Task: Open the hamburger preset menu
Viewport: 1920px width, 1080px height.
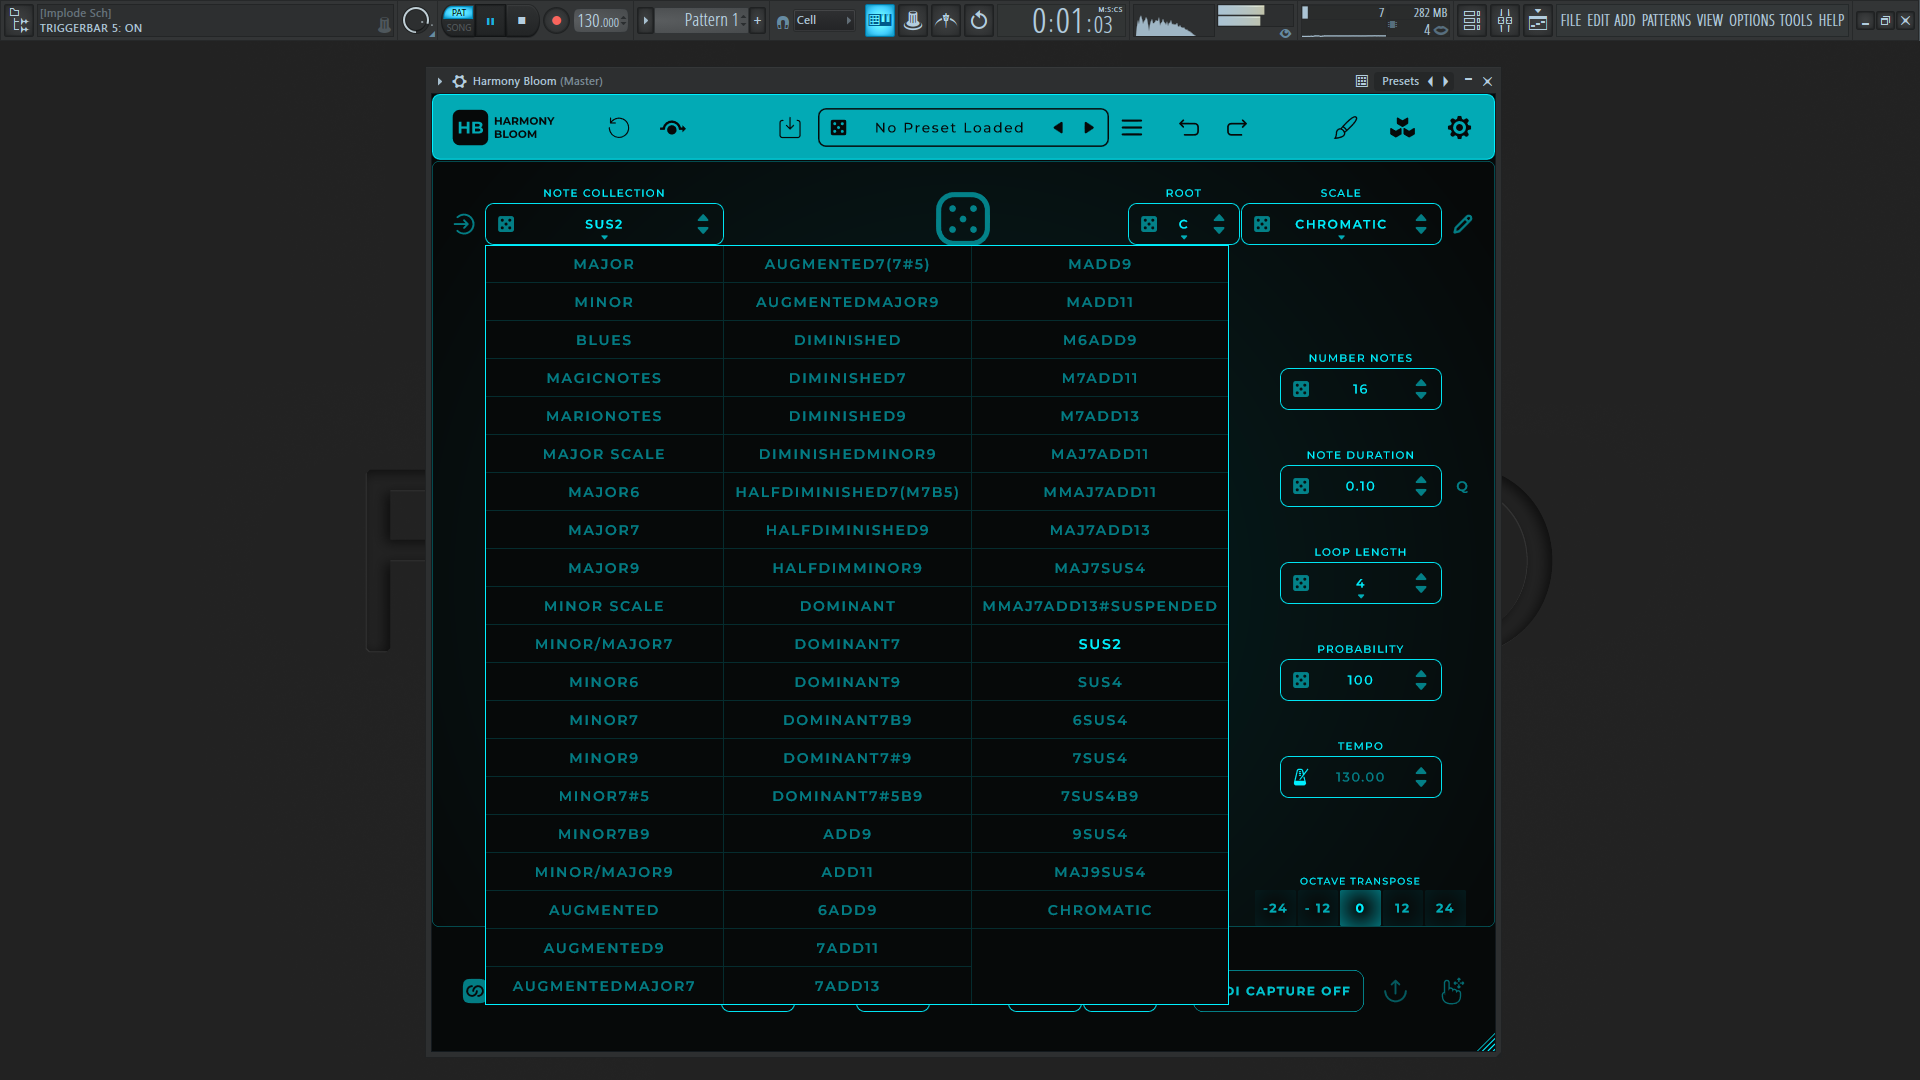Action: point(1132,128)
